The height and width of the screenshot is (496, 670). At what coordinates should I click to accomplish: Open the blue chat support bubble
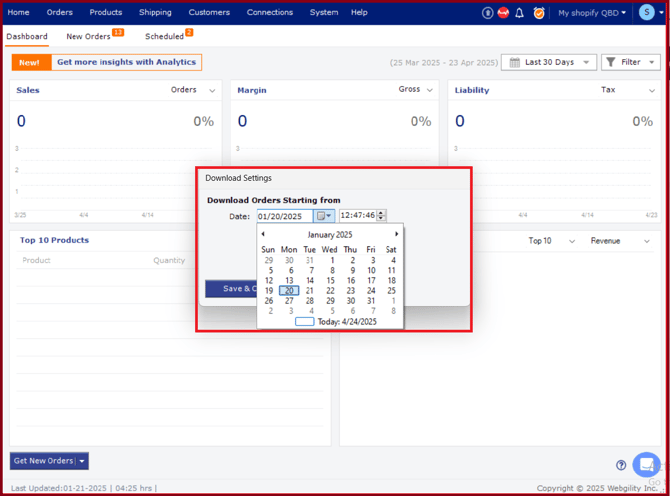646,464
